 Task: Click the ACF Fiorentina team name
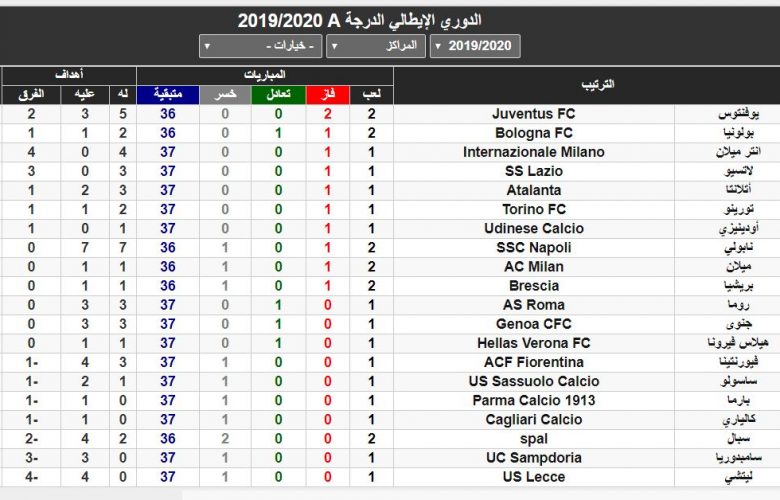tap(534, 362)
